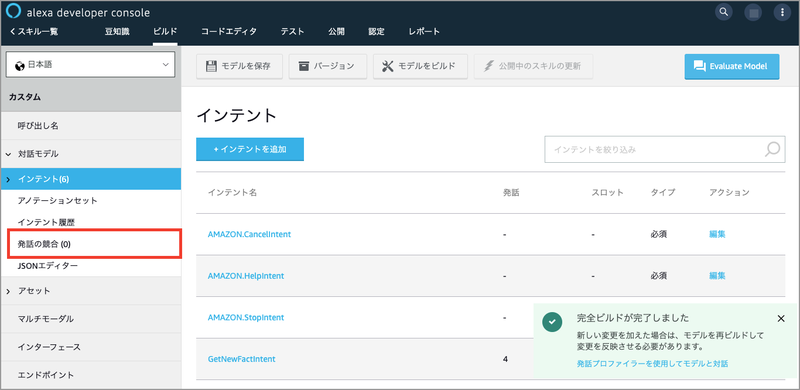
Task: Open AMAZON.CancelIntent link
Action: (249, 234)
